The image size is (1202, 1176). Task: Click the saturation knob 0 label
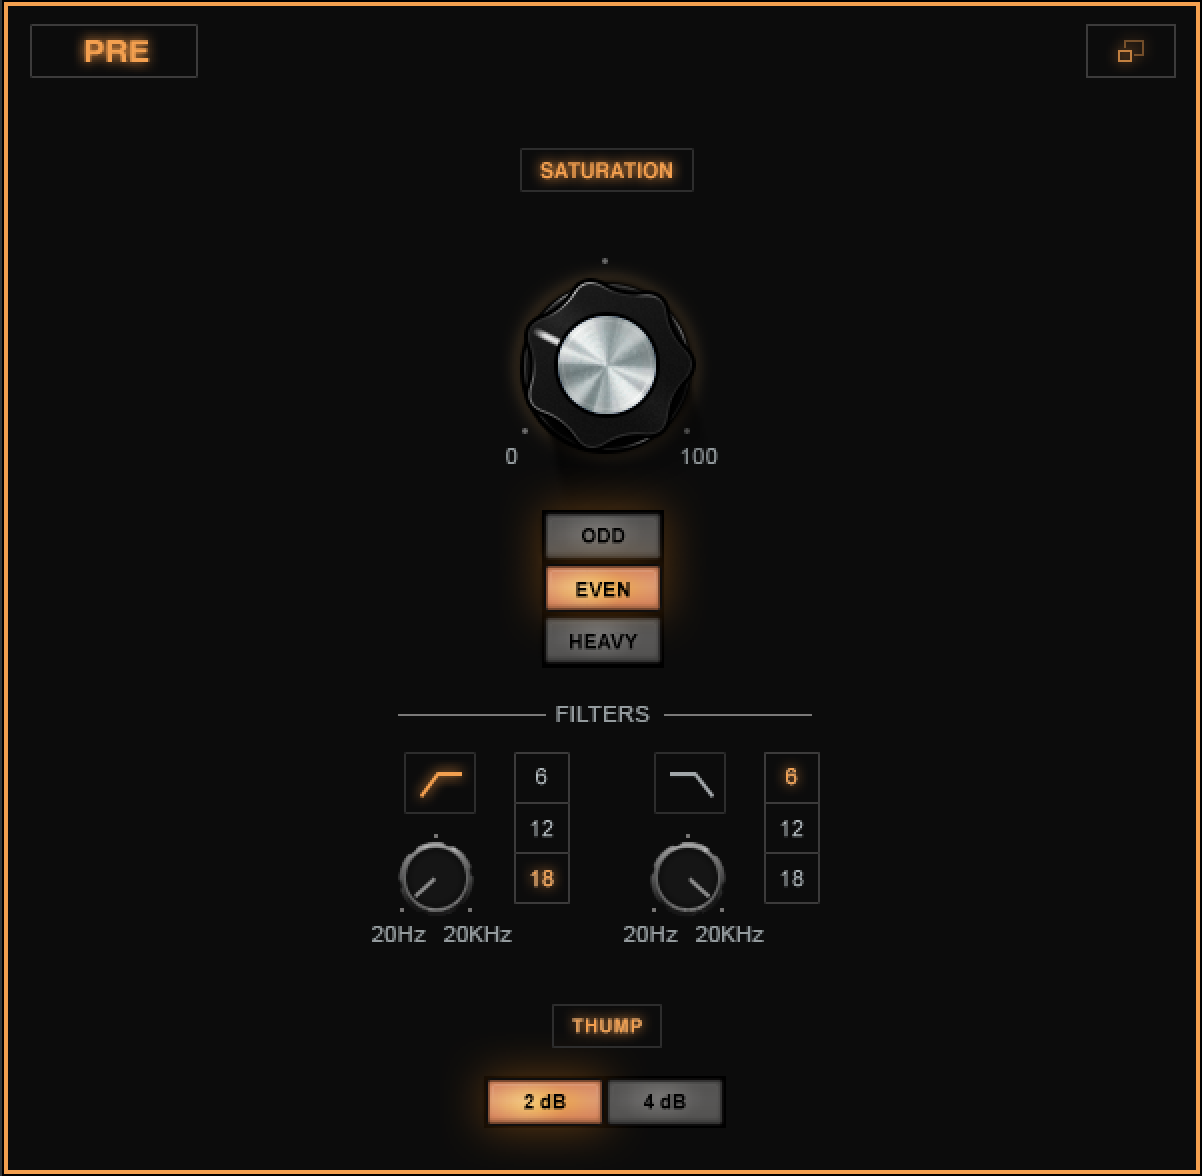click(512, 457)
